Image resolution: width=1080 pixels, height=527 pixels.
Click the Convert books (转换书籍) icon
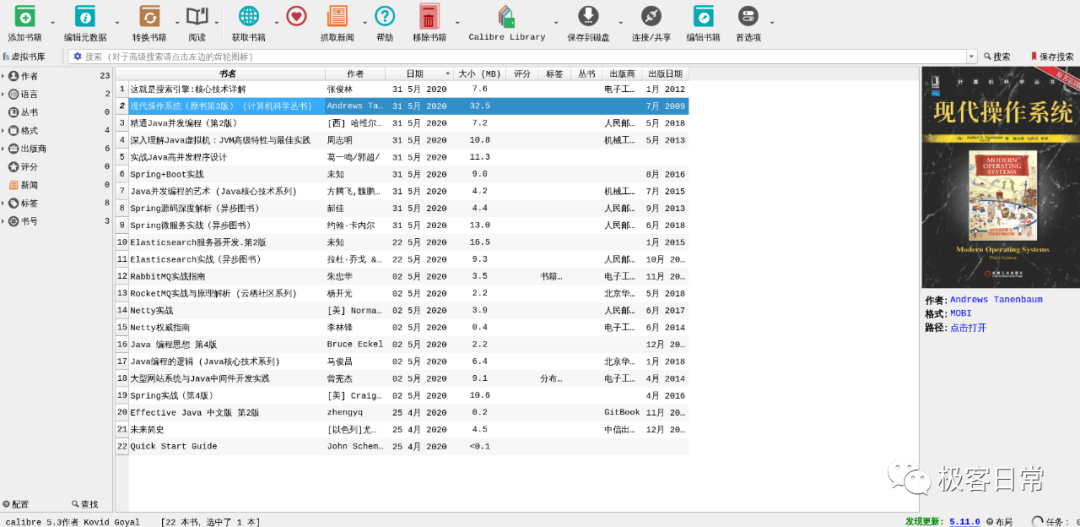pos(149,15)
